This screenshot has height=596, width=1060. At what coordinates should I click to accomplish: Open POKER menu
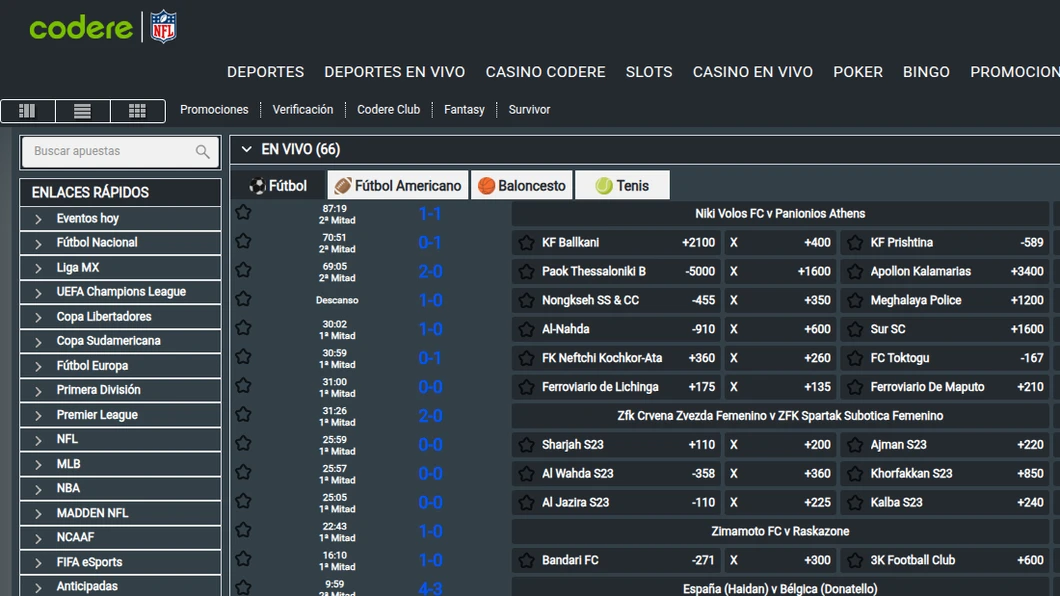(858, 72)
